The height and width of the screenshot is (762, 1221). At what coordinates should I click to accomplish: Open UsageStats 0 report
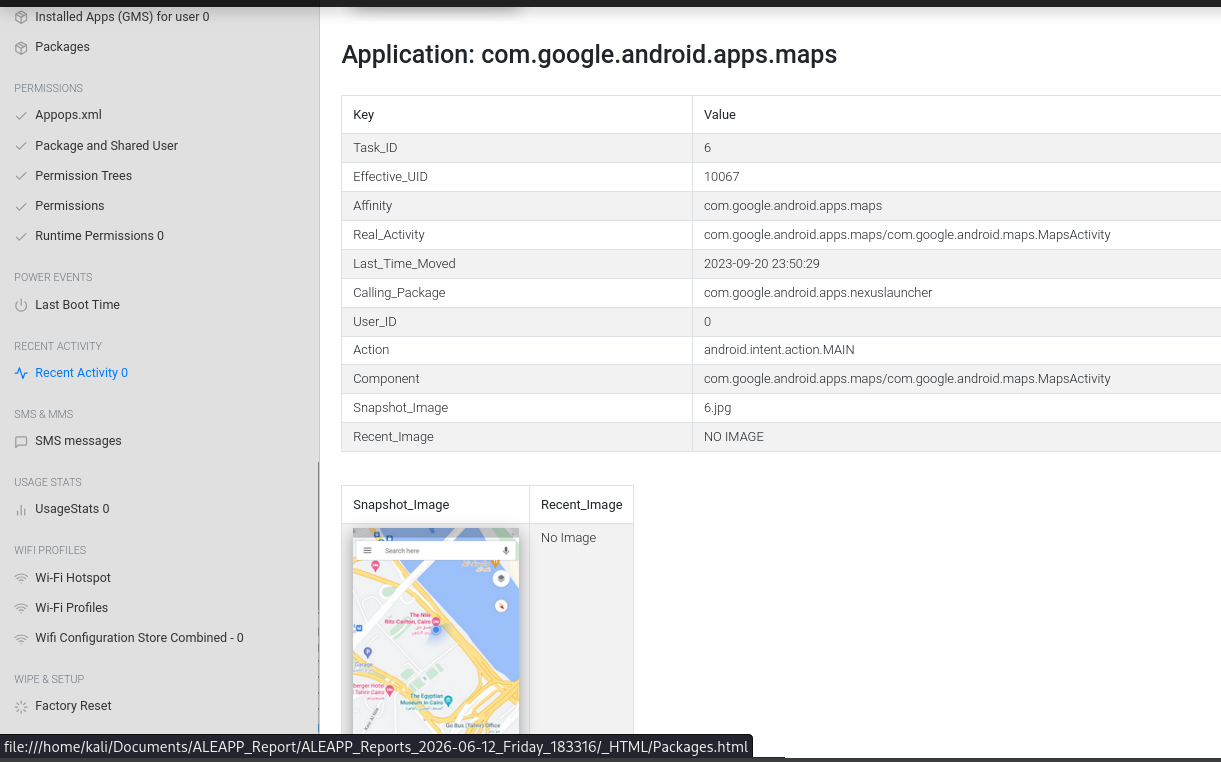coord(72,509)
